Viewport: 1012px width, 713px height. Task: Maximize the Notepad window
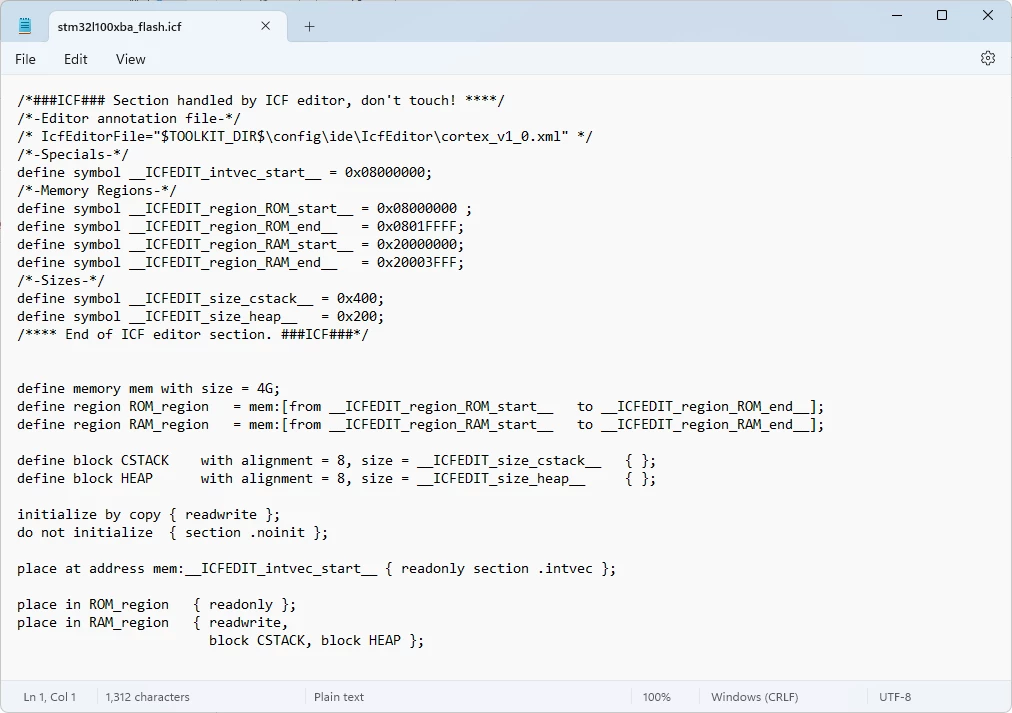coord(942,15)
